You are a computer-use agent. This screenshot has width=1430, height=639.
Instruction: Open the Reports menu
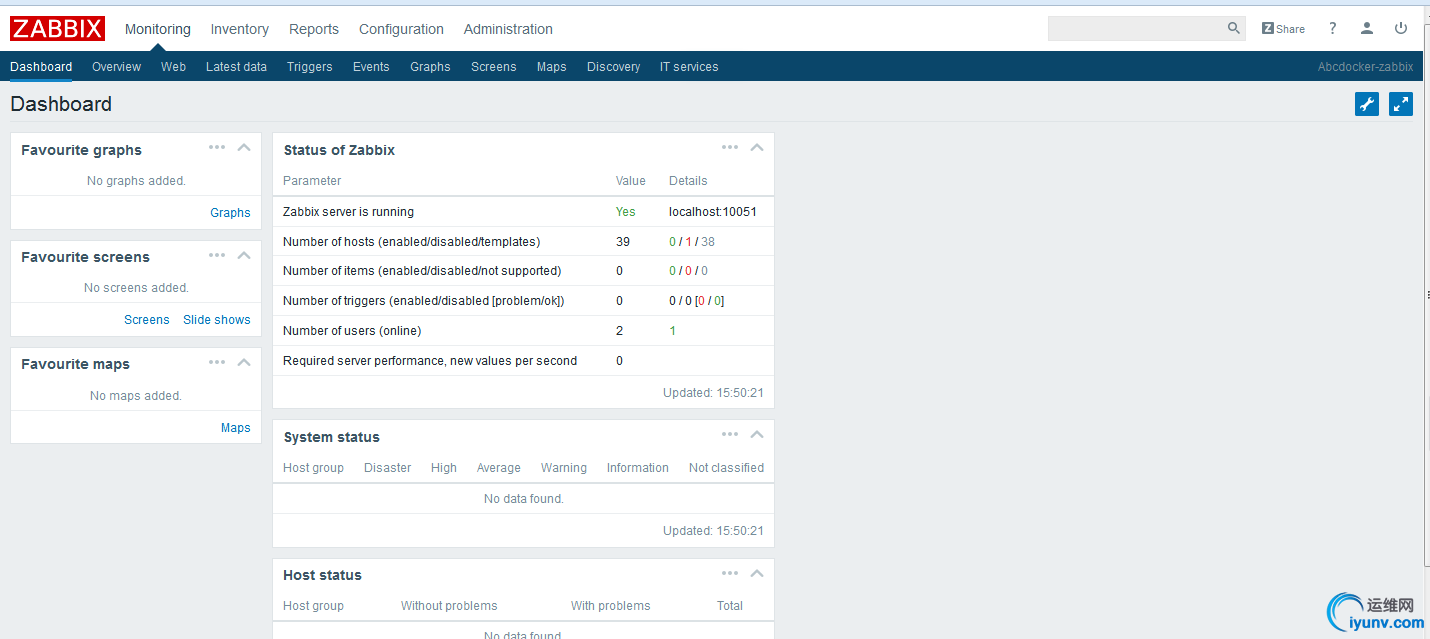(x=314, y=29)
